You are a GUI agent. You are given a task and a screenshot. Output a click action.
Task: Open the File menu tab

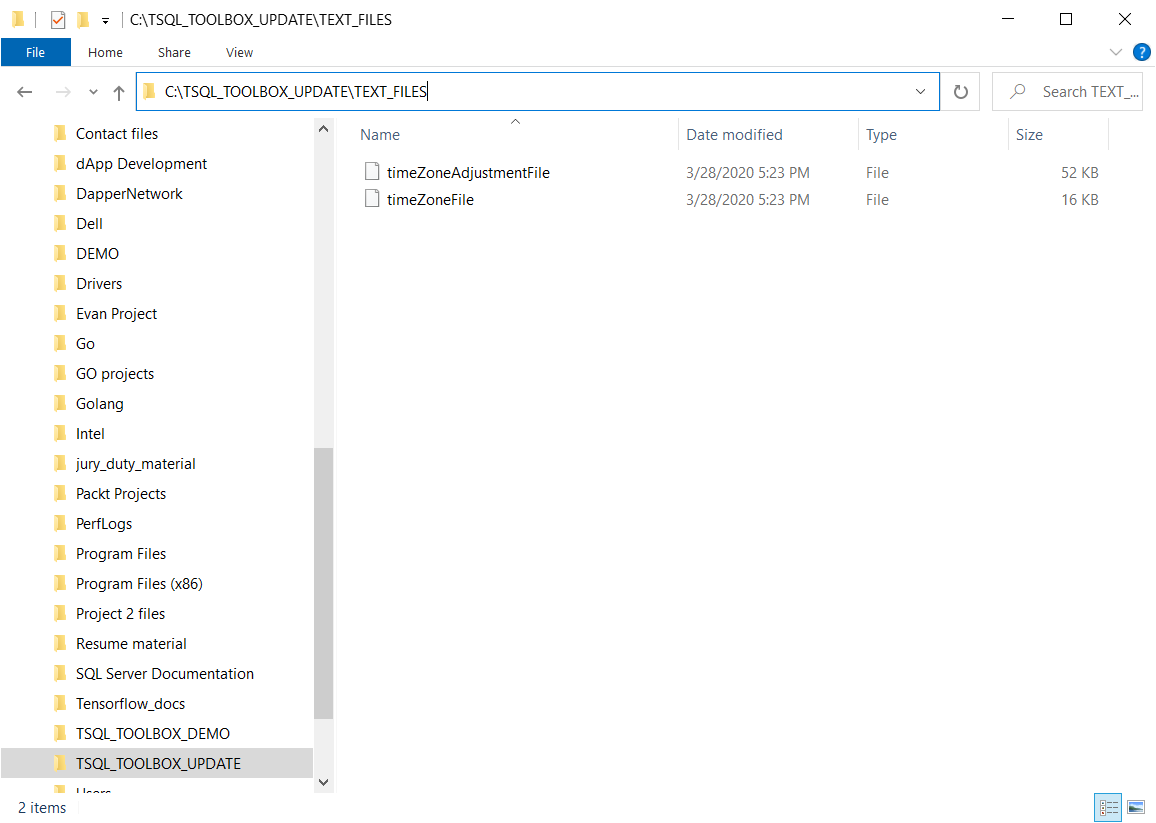point(35,52)
